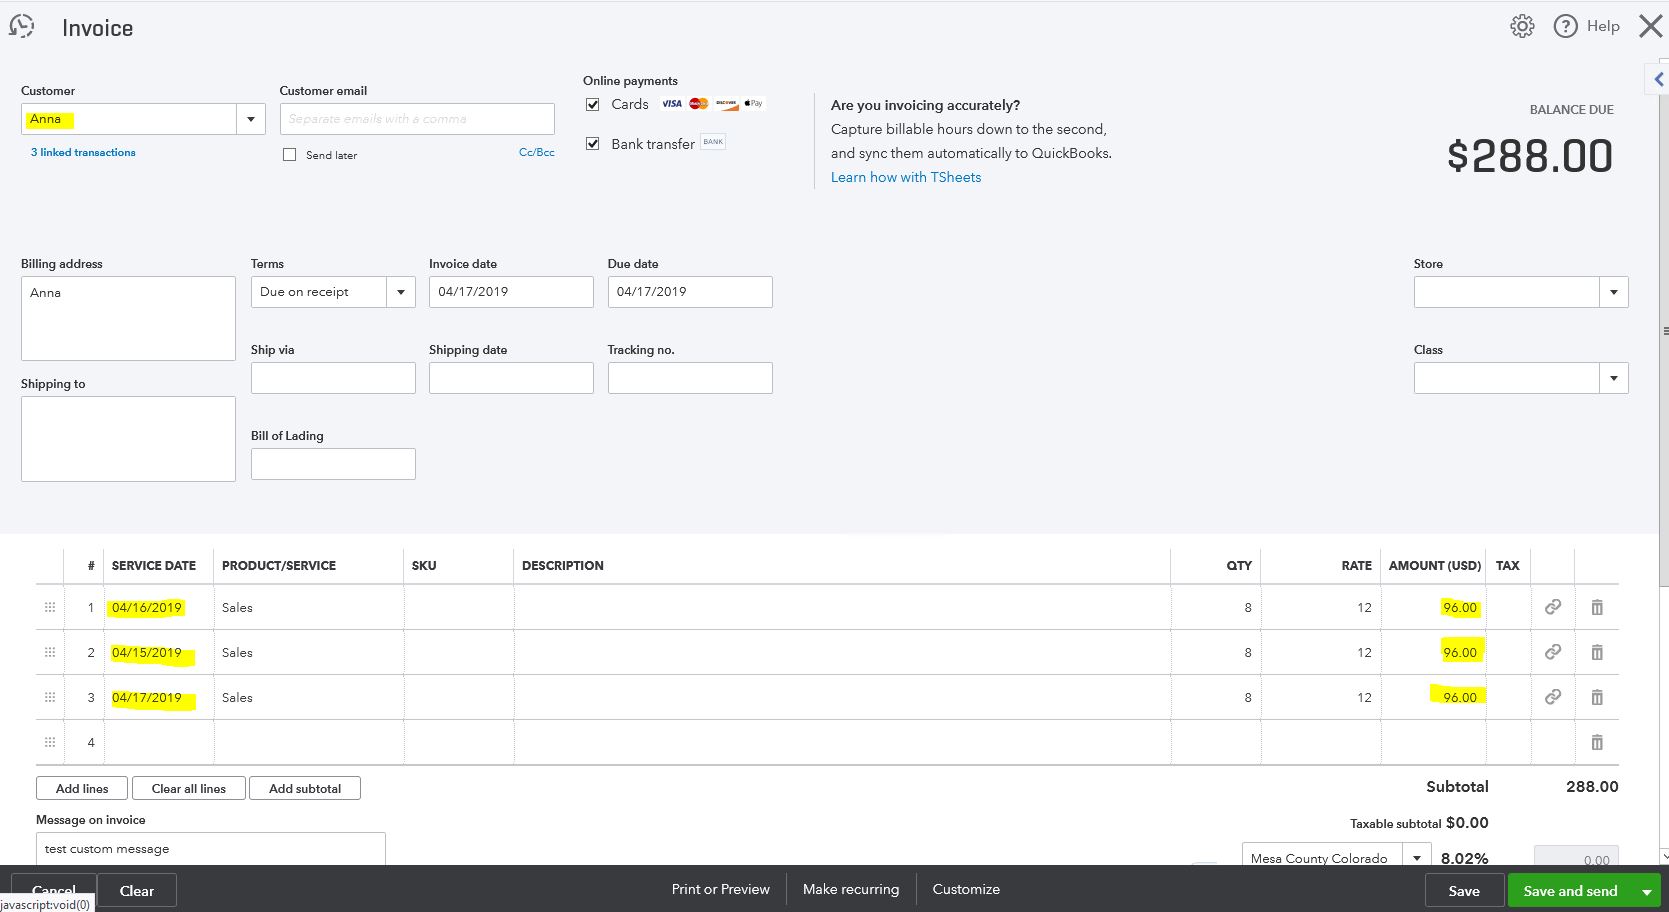This screenshot has width=1669, height=912.
Task: Click the Help icon
Action: pos(1566,26)
